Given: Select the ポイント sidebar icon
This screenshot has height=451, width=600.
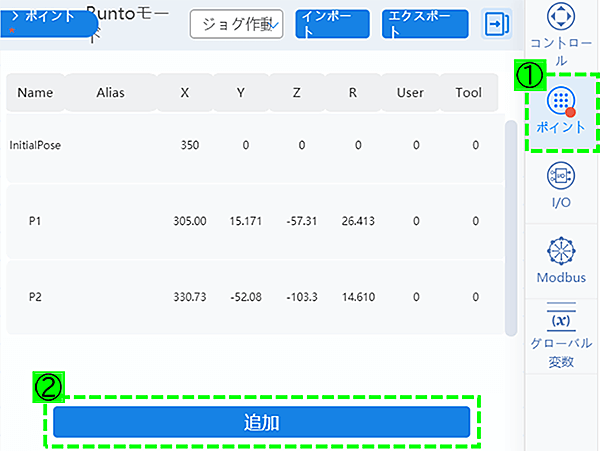Looking at the screenshot, I should pyautogui.click(x=561, y=101).
